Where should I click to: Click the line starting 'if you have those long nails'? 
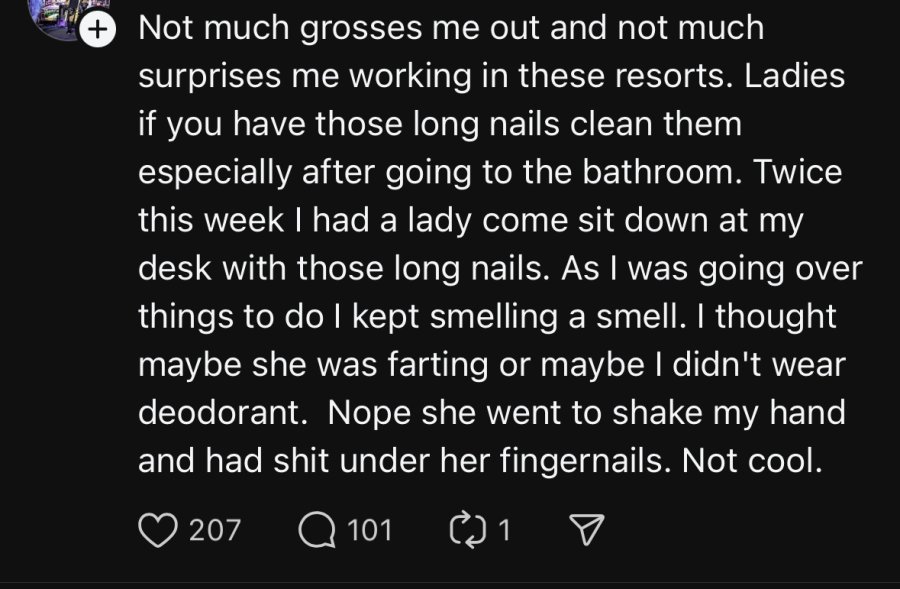click(x=440, y=125)
